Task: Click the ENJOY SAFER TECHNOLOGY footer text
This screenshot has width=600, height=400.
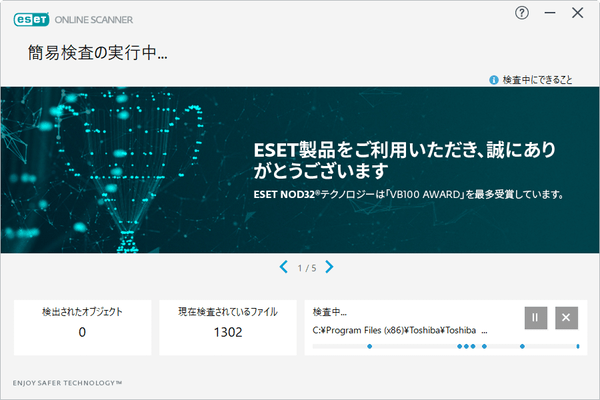Action: click(67, 383)
